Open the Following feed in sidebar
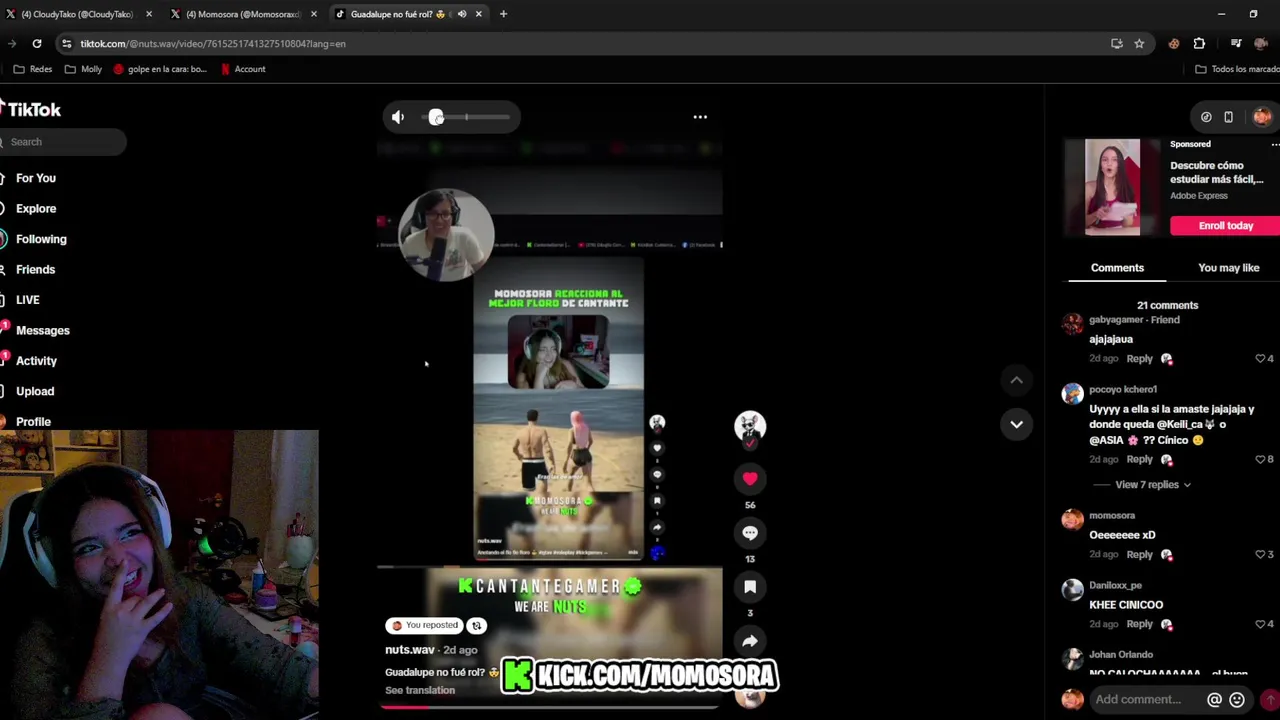The height and width of the screenshot is (720, 1280). click(x=41, y=239)
